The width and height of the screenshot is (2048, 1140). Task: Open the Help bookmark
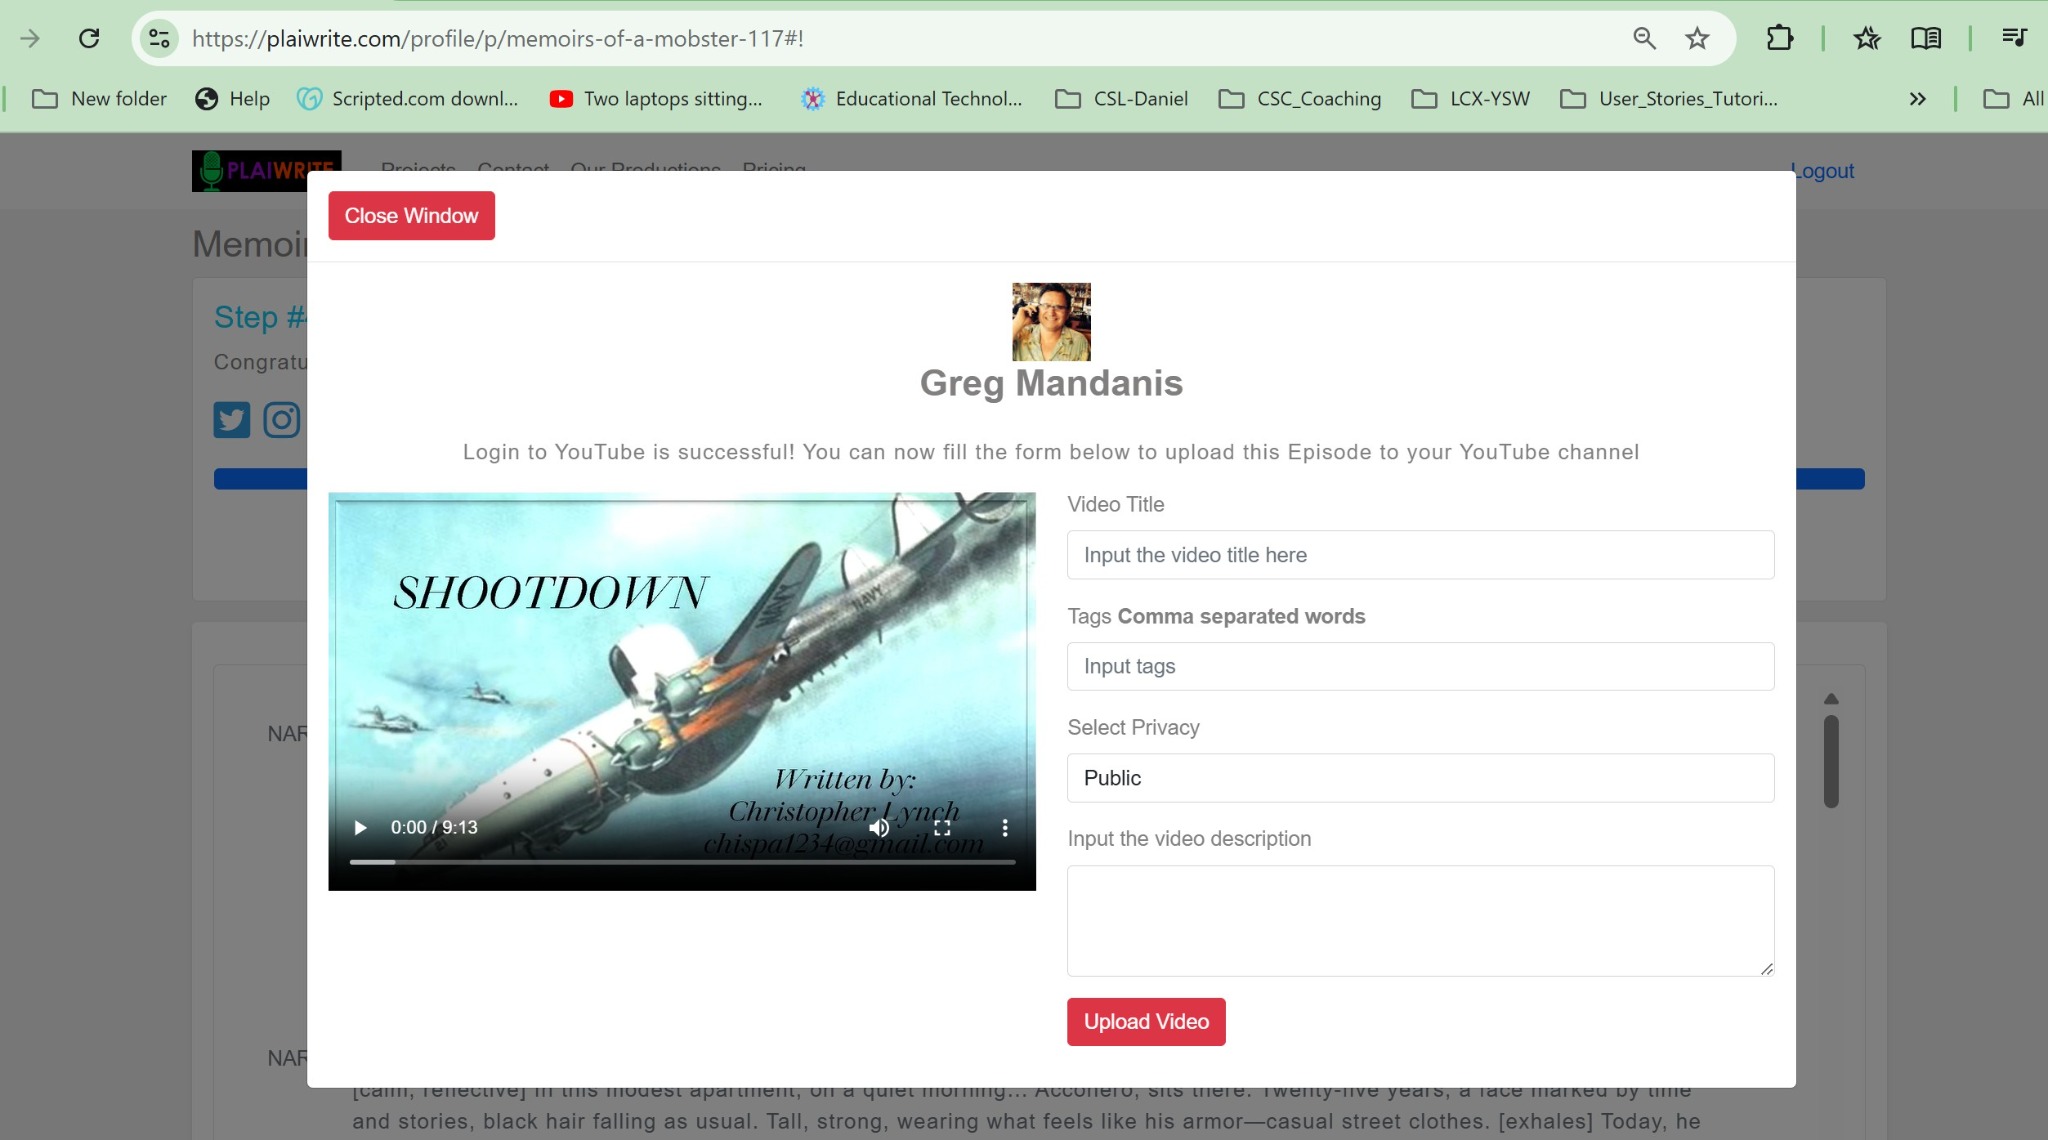pos(232,99)
